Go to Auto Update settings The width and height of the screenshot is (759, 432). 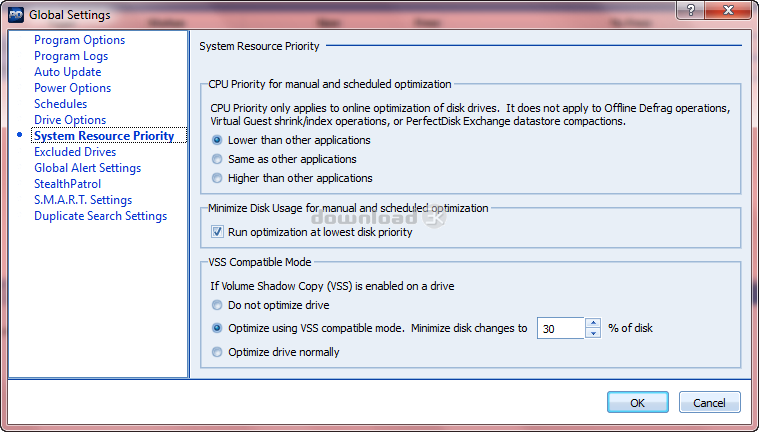click(67, 72)
